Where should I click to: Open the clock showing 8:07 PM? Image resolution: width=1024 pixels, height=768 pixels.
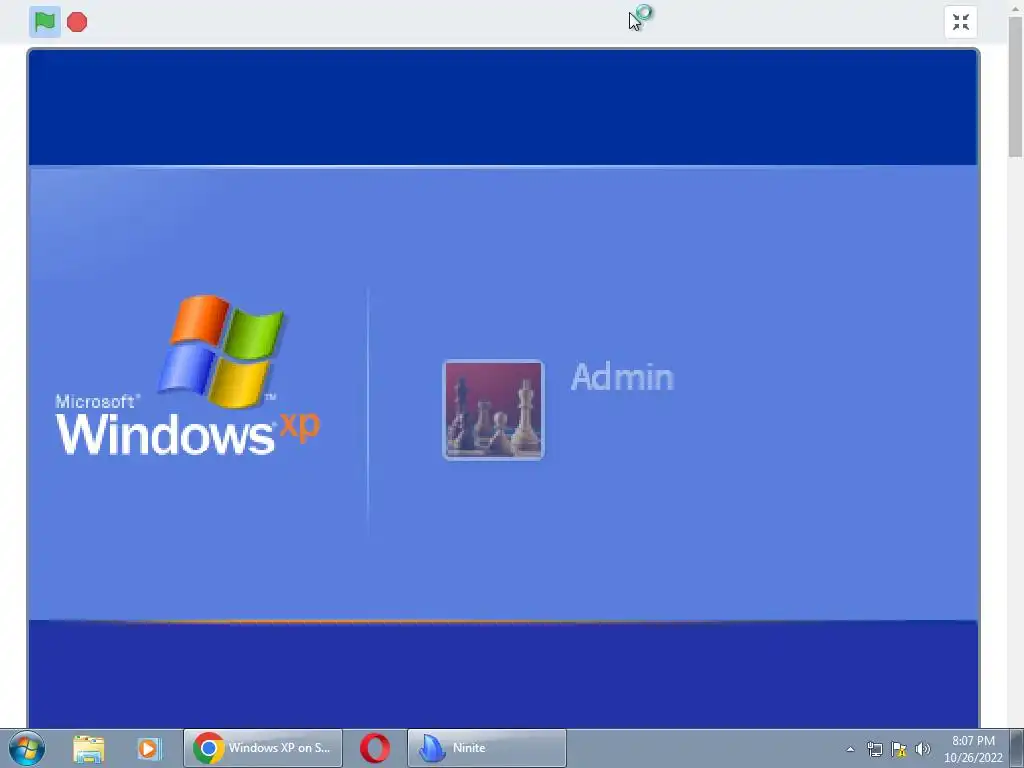click(973, 749)
